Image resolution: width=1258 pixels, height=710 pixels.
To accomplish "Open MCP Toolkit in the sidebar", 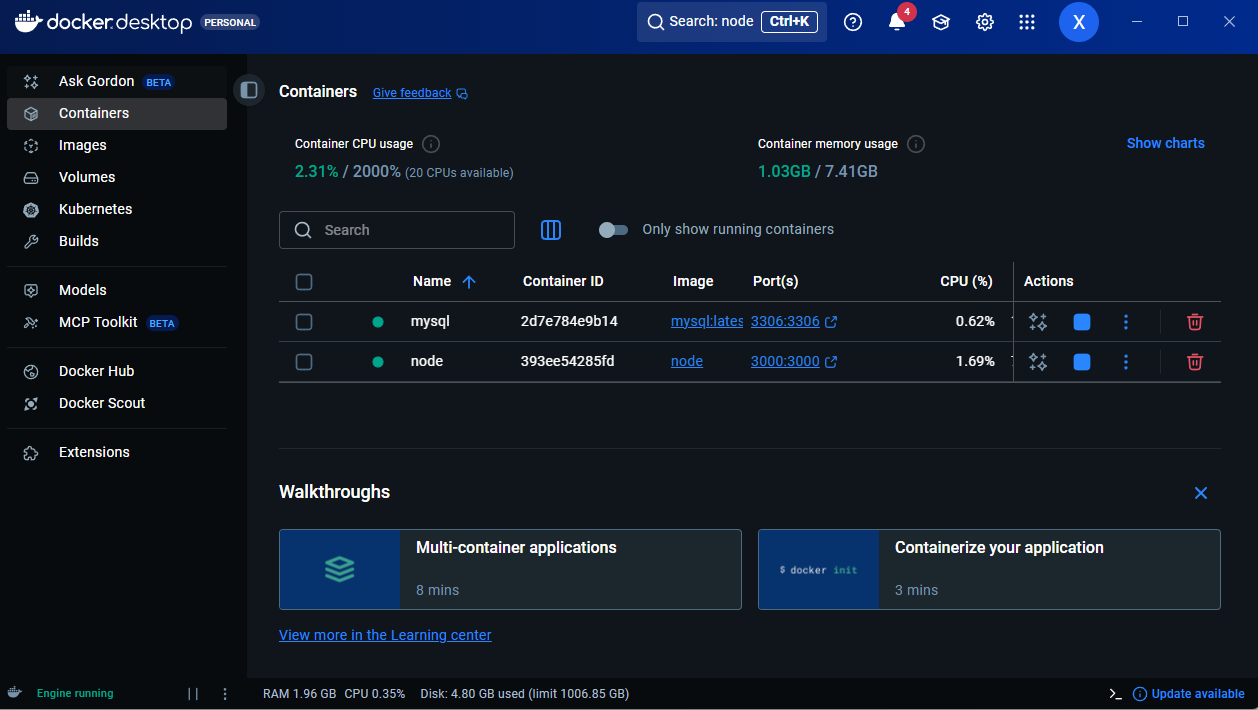I will 117,323.
